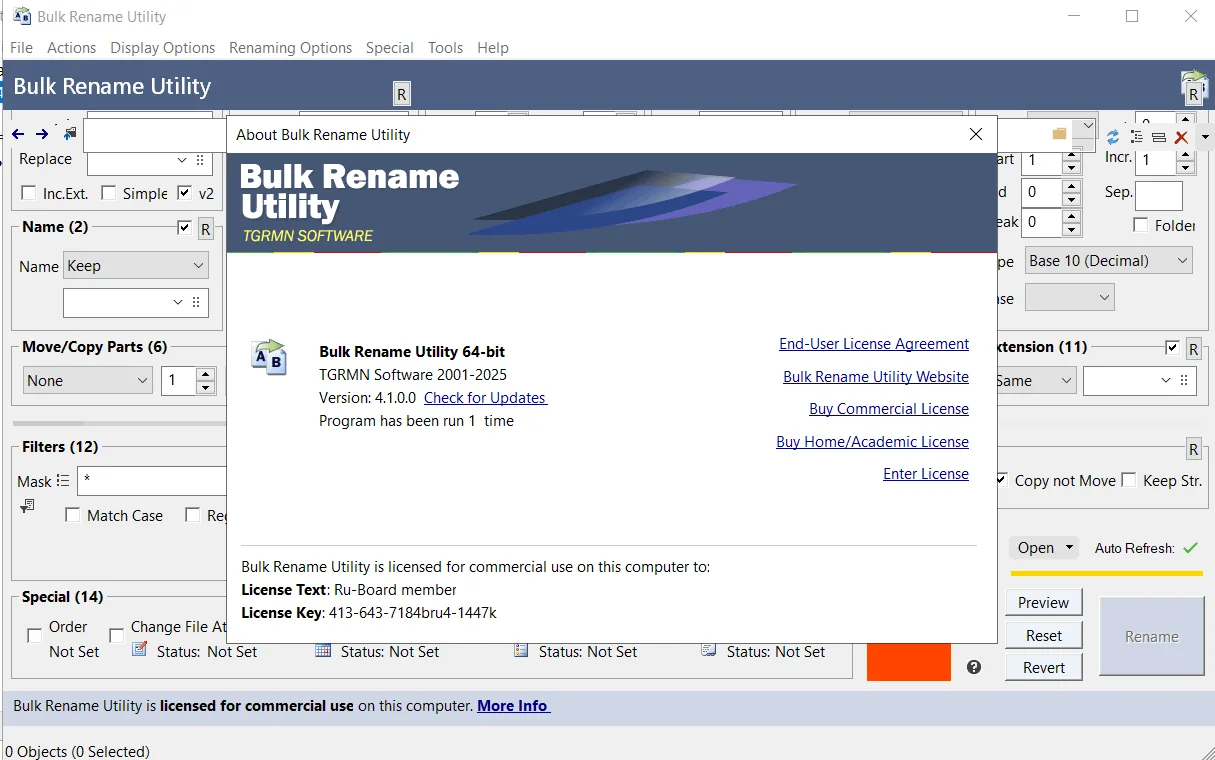Click the AB icon in About dialog
The image size is (1215, 760).
(x=270, y=356)
